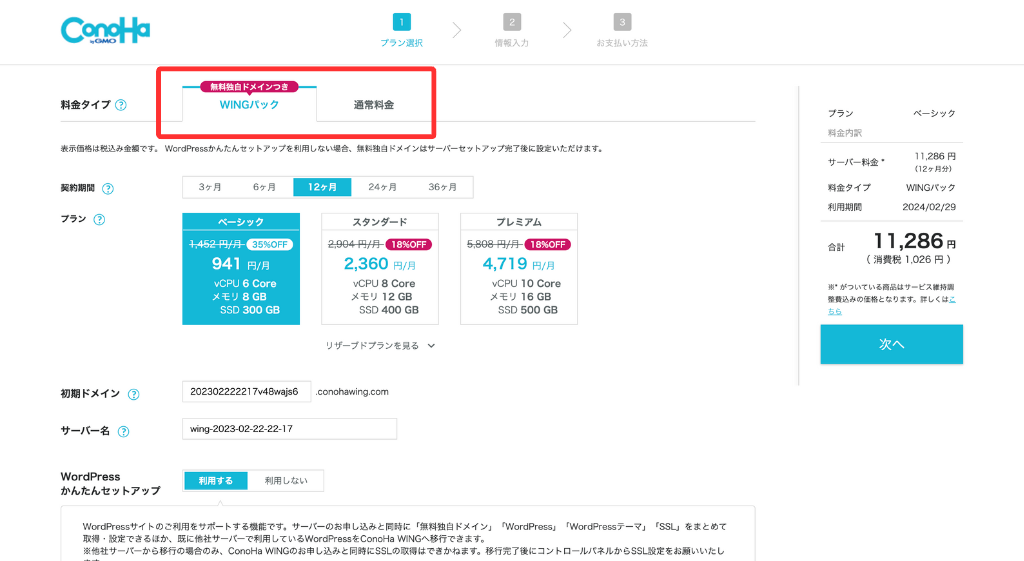Select the ベーシック plan card
Screen dimensions: 1024x561
[241, 268]
